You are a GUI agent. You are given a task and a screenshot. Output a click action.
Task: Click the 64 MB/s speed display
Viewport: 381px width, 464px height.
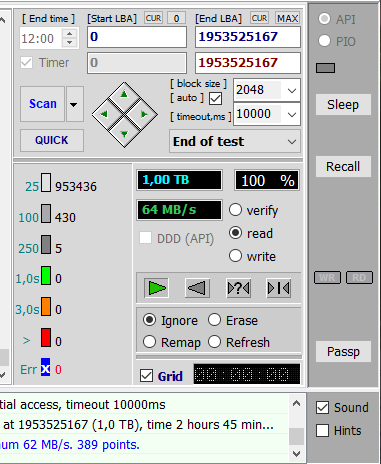click(x=179, y=210)
